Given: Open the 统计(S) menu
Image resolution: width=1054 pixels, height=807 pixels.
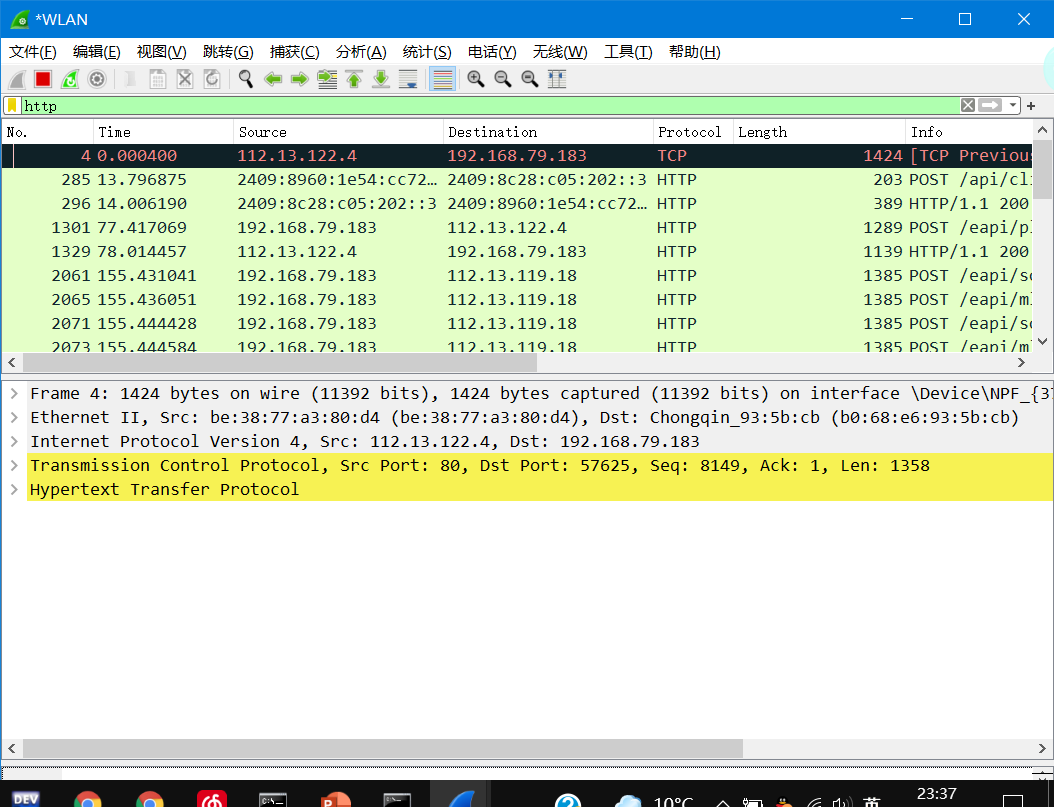Looking at the screenshot, I should pyautogui.click(x=427, y=51).
